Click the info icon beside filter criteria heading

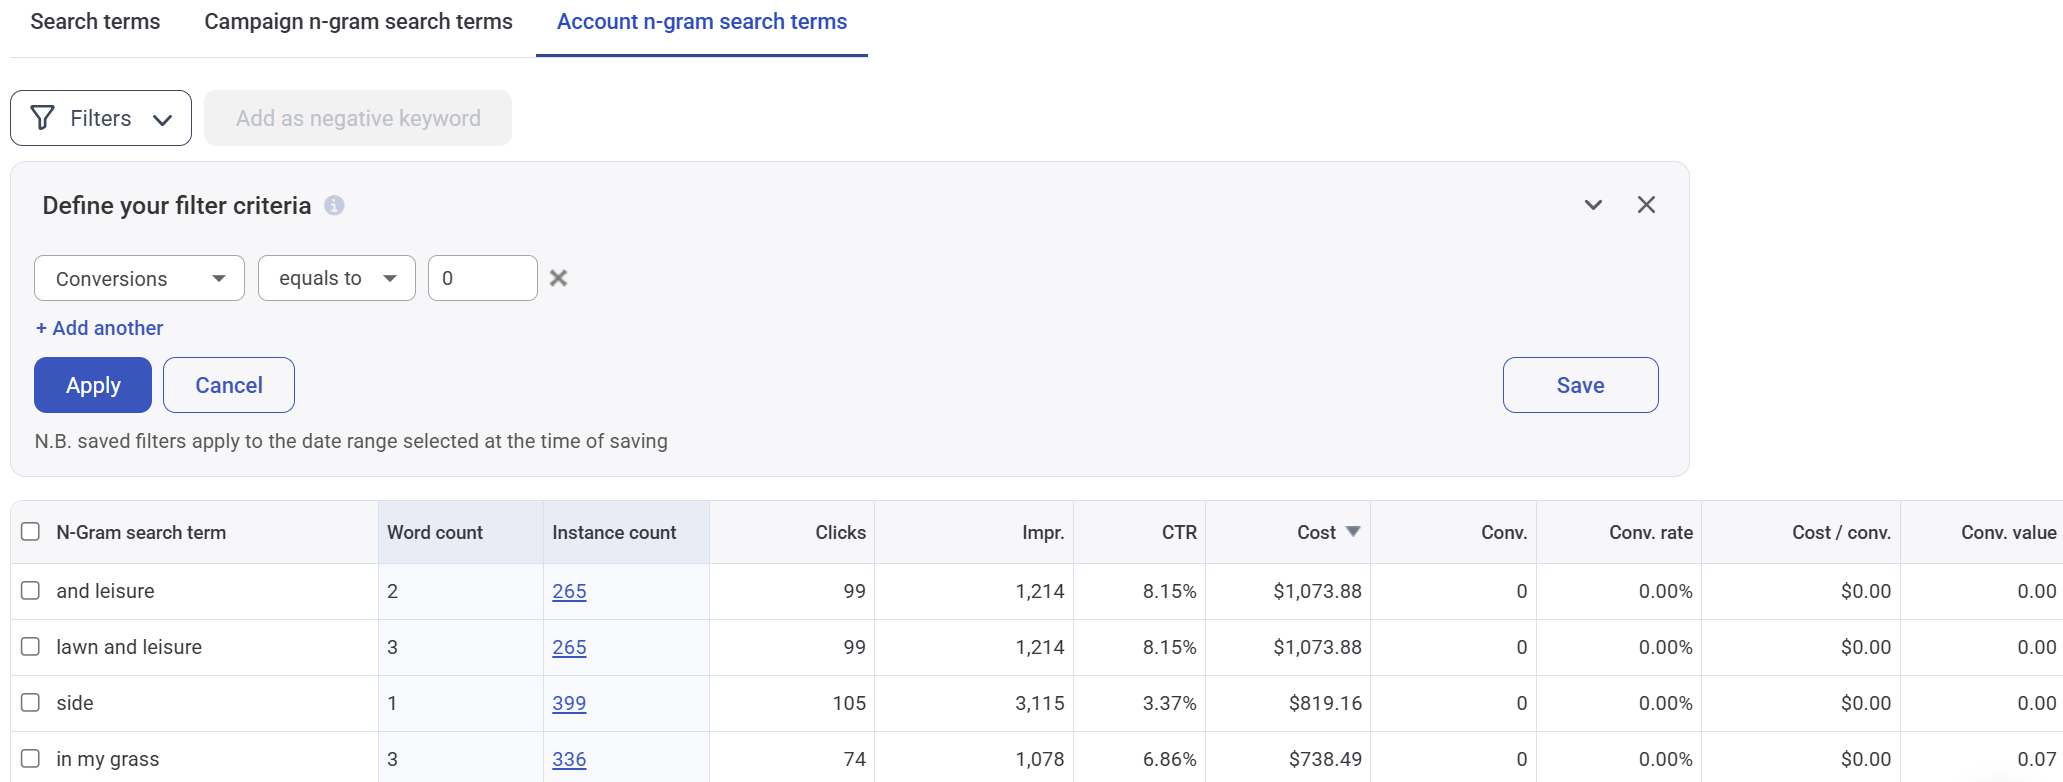click(x=334, y=205)
